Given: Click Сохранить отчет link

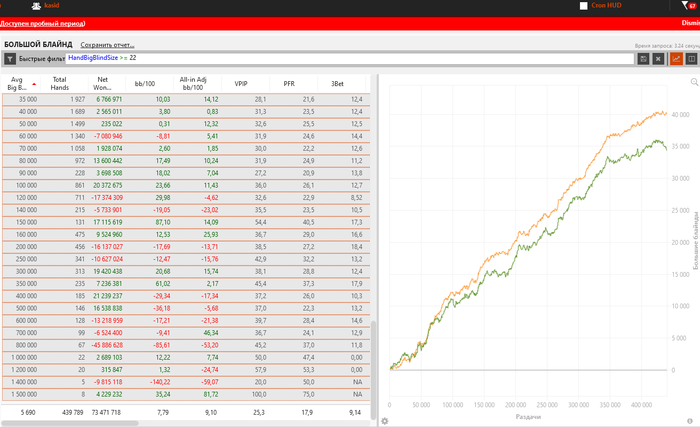Looking at the screenshot, I should 107,45.
